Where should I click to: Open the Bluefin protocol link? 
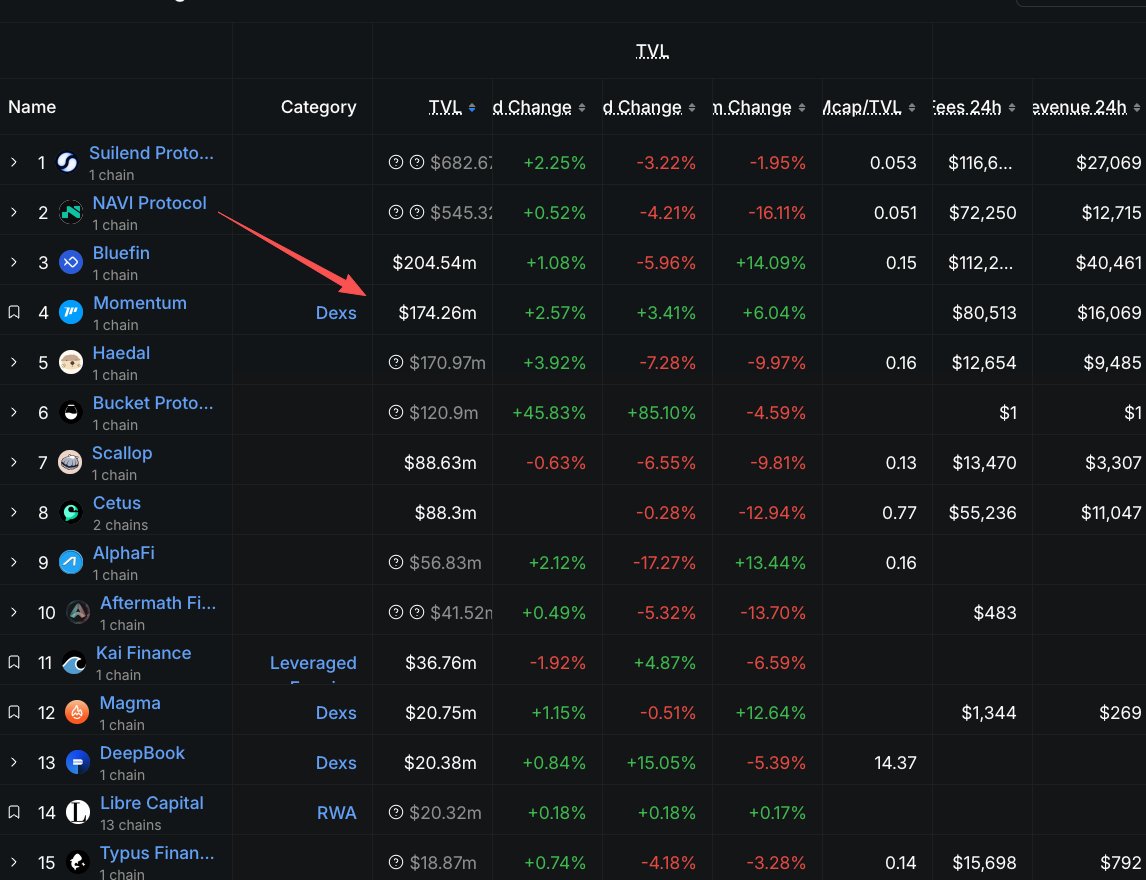(x=121, y=253)
